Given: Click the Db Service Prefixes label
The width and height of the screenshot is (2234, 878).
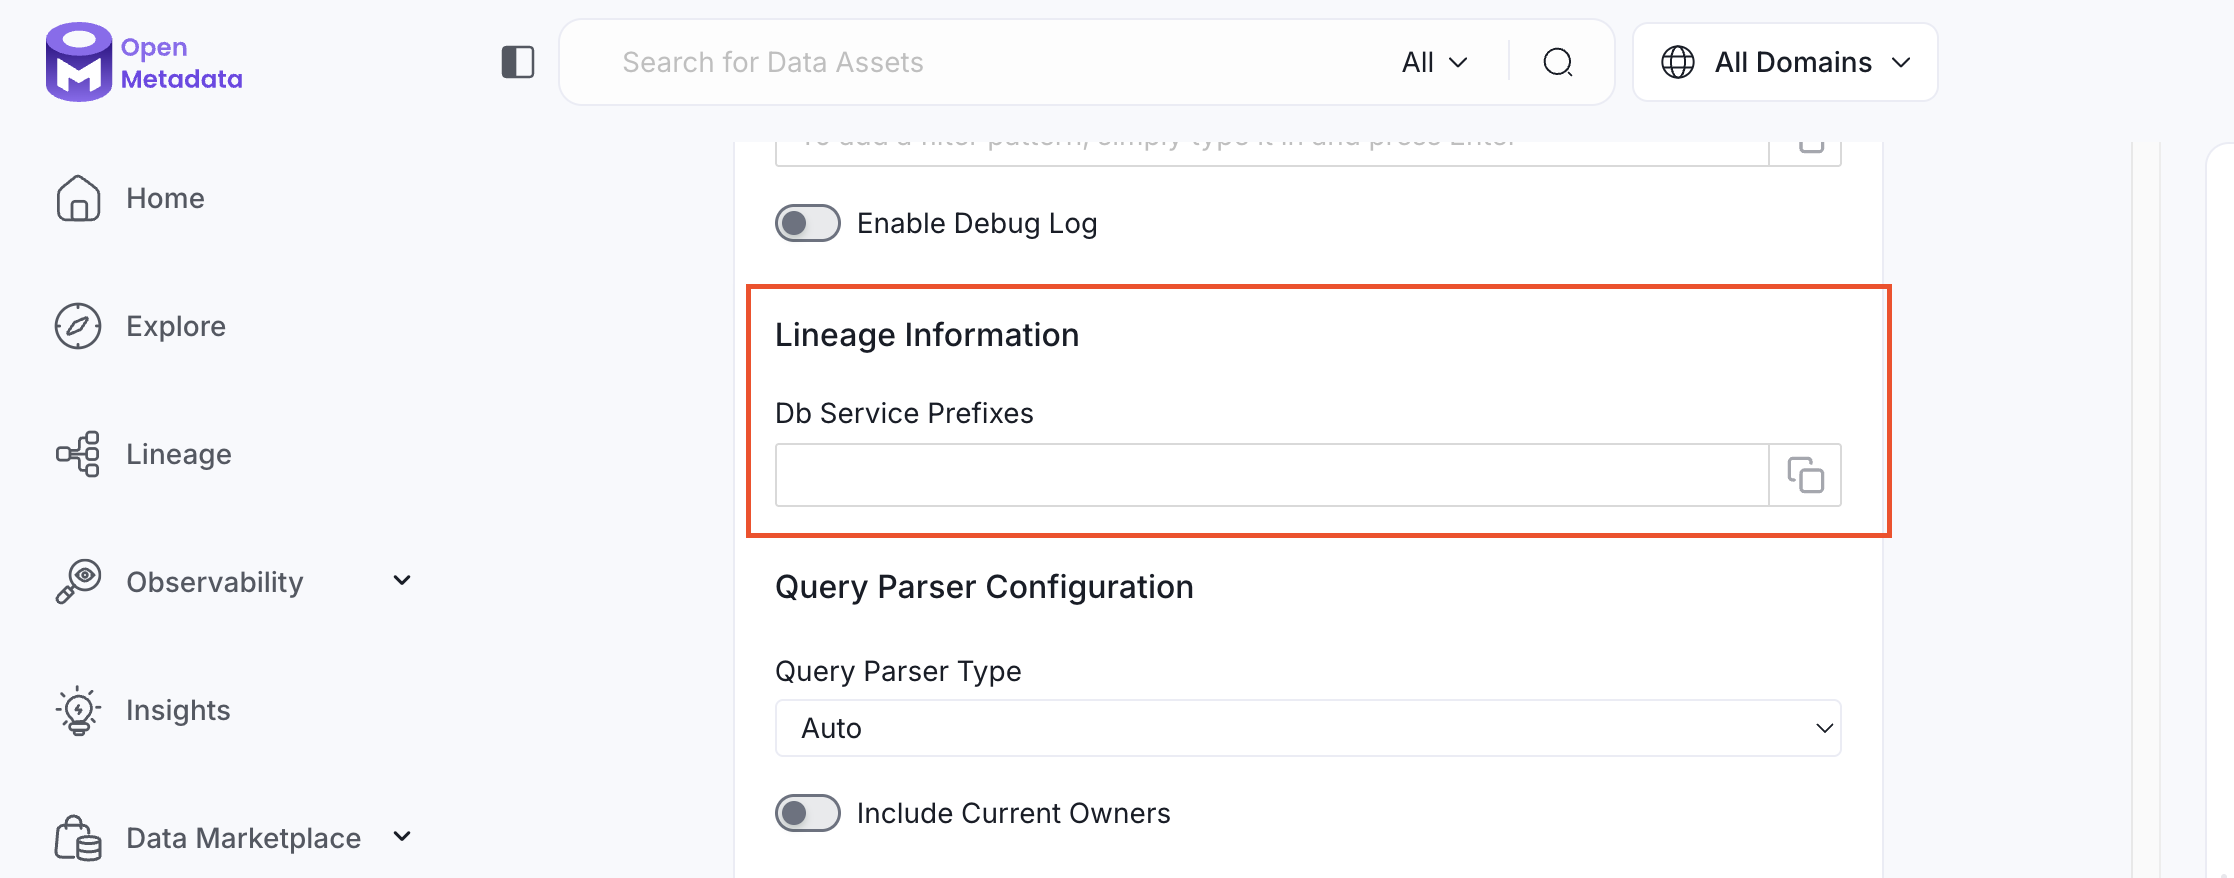Looking at the screenshot, I should tap(904, 413).
